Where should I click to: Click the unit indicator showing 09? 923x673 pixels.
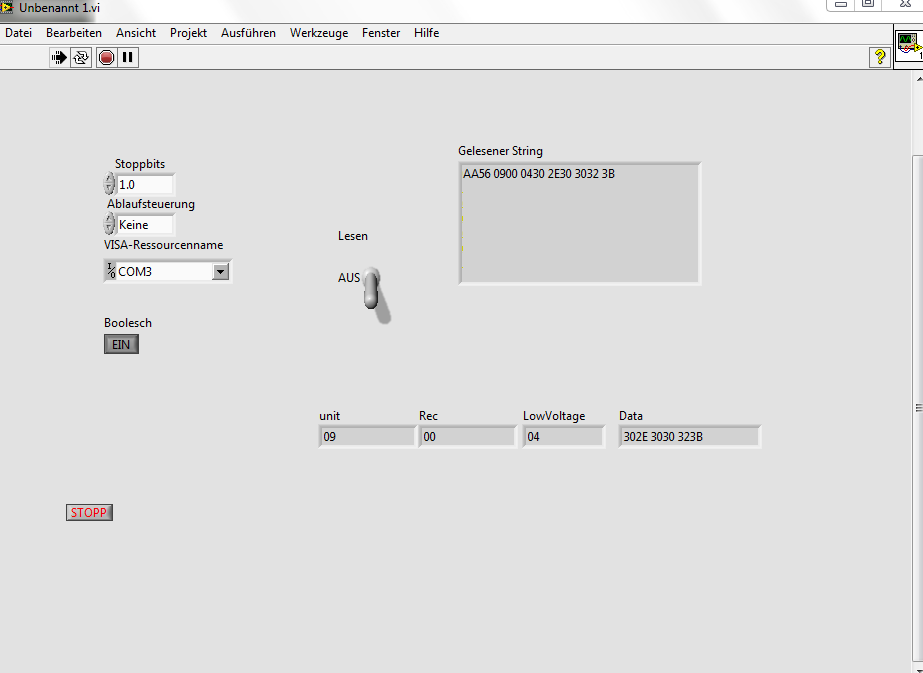pyautogui.click(x=367, y=437)
